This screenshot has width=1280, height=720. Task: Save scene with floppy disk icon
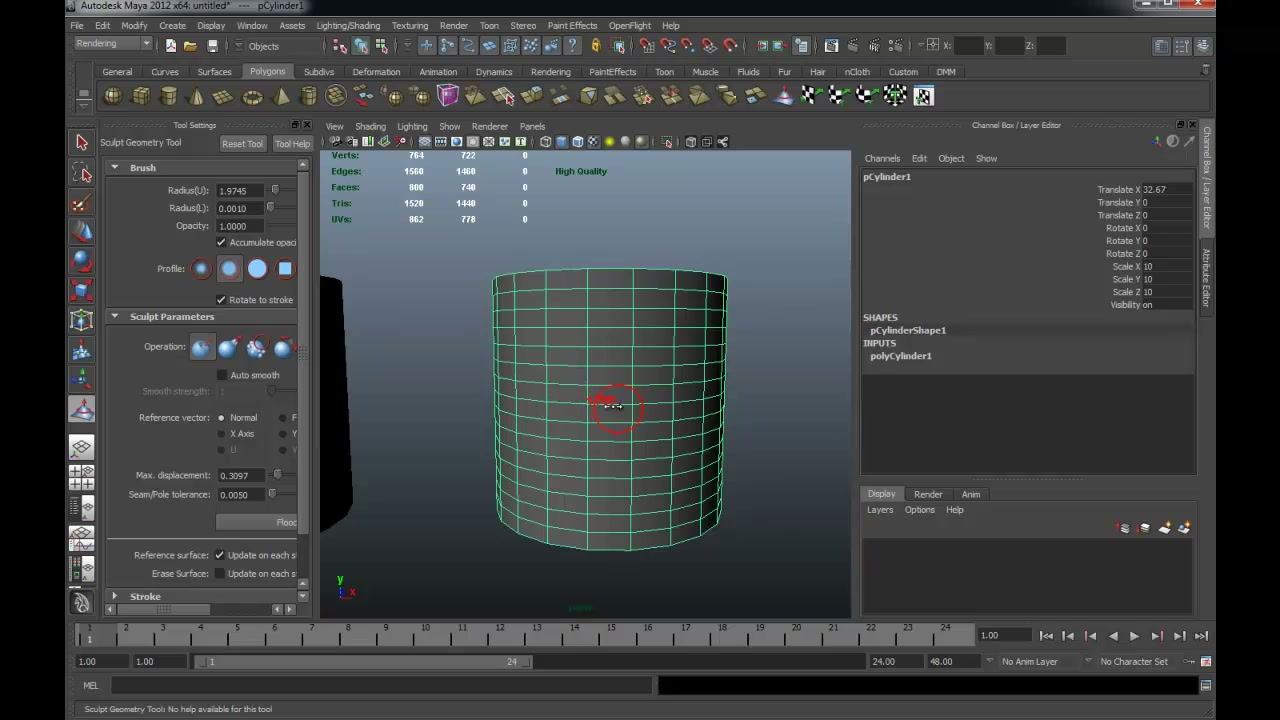[x=212, y=45]
